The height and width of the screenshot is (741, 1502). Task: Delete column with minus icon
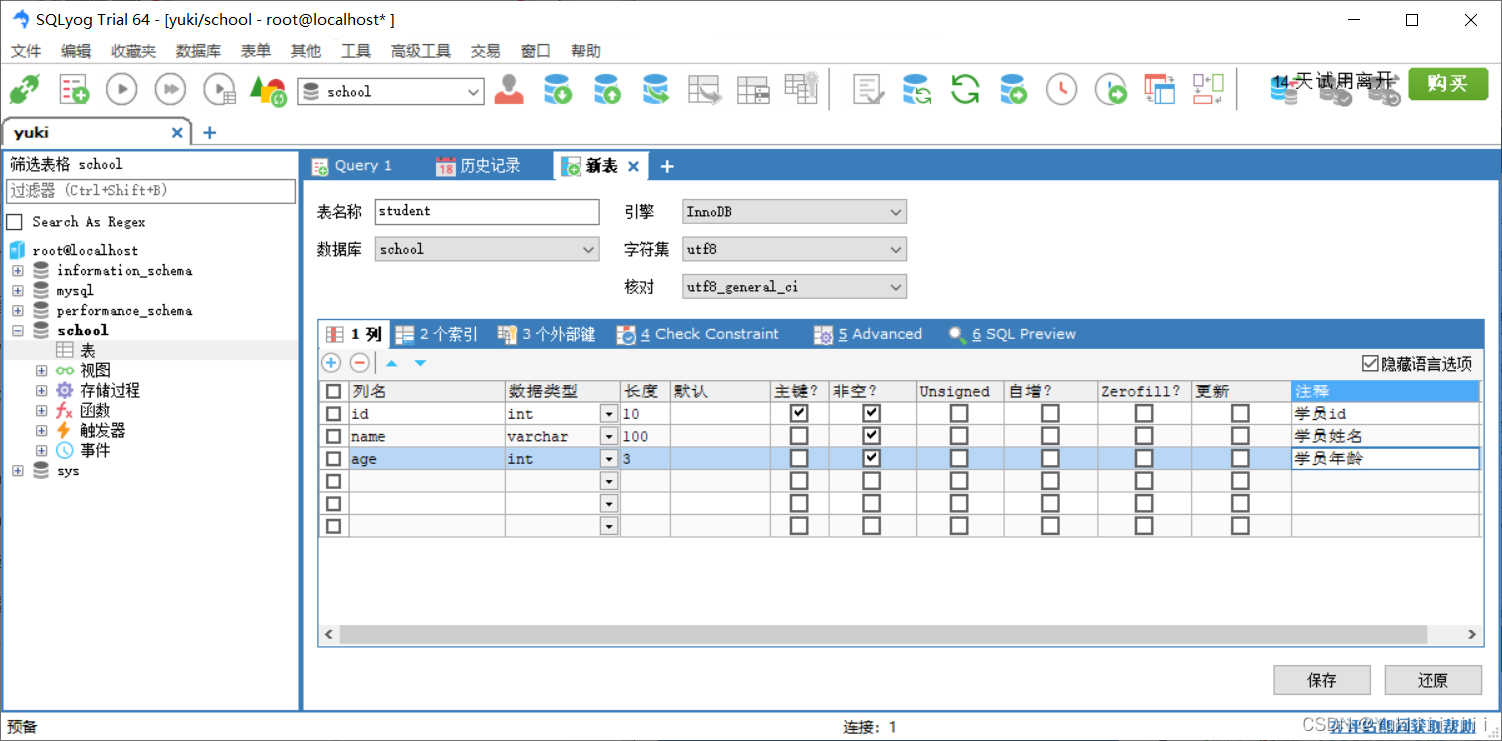pyautogui.click(x=359, y=363)
